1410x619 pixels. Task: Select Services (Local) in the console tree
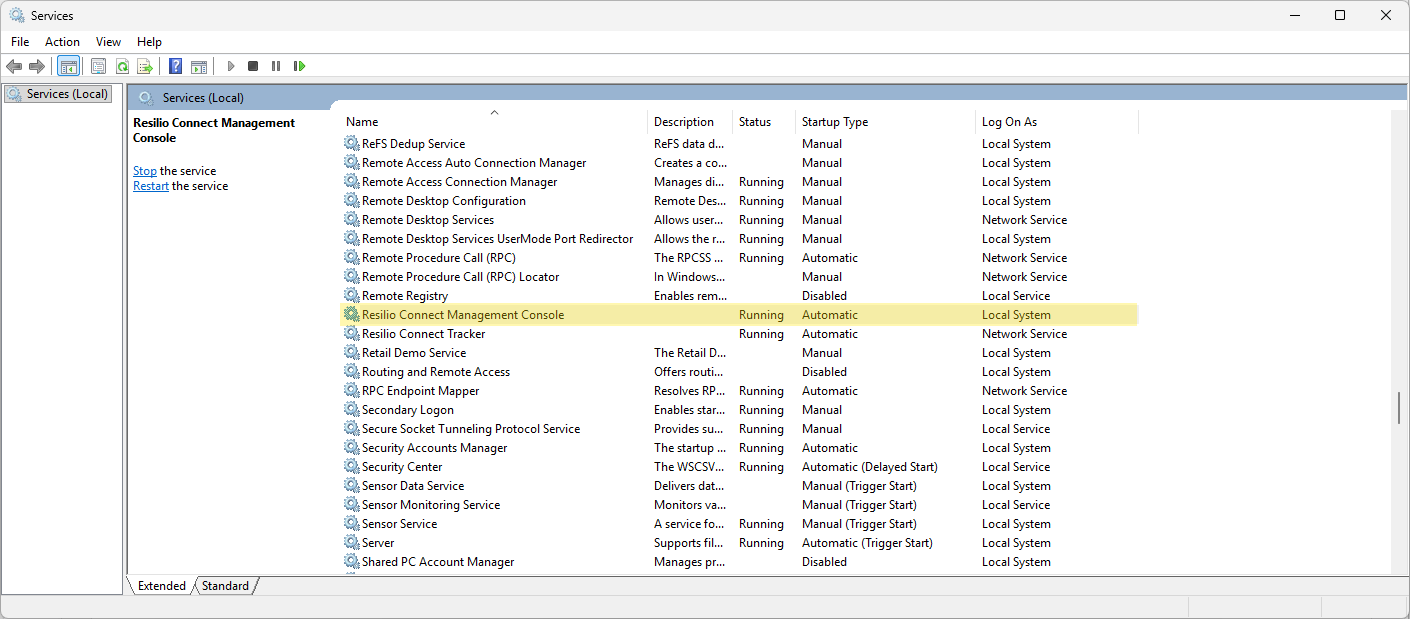(x=66, y=94)
